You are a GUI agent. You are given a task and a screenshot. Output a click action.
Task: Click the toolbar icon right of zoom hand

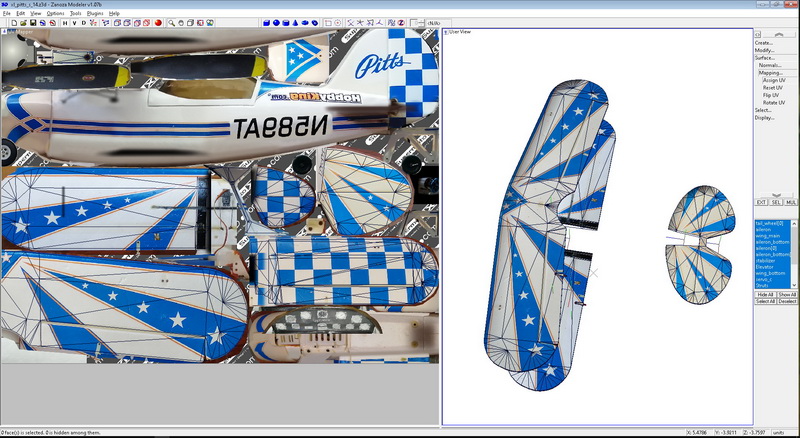pos(190,23)
